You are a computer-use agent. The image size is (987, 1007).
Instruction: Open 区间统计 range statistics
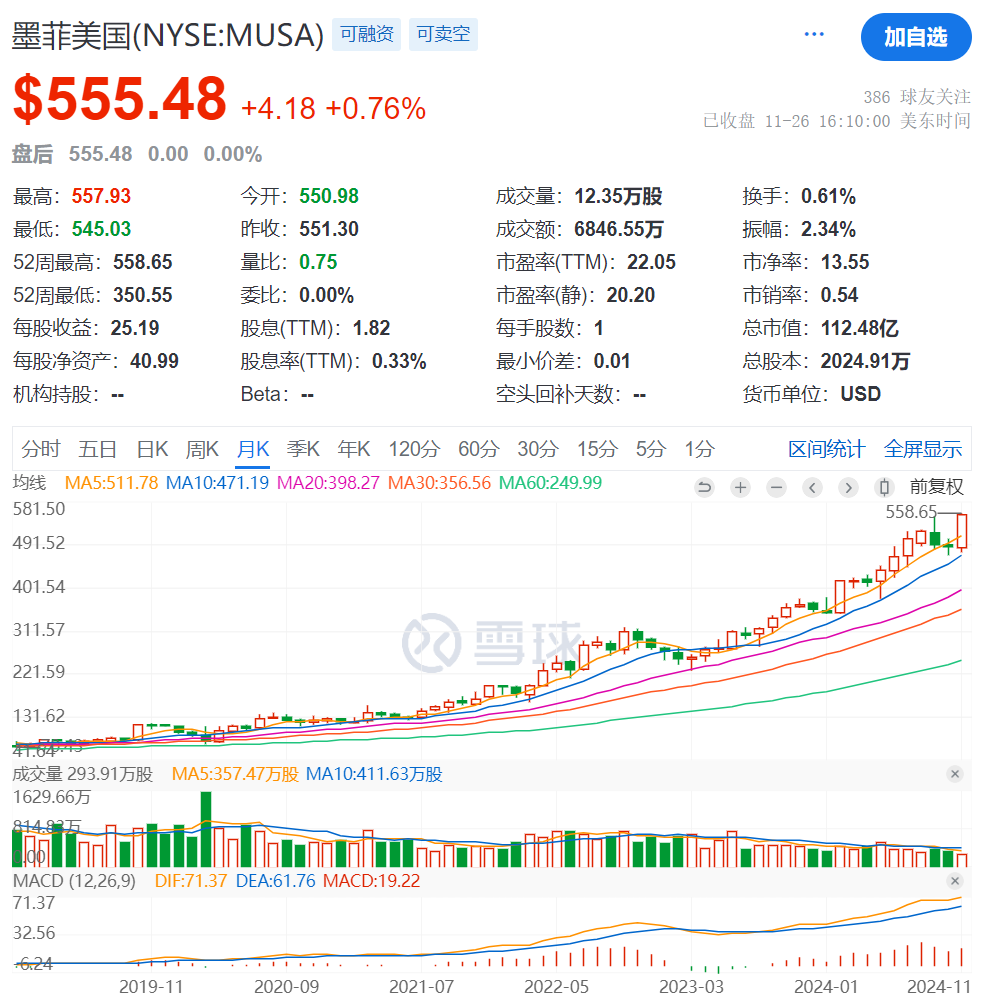826,449
